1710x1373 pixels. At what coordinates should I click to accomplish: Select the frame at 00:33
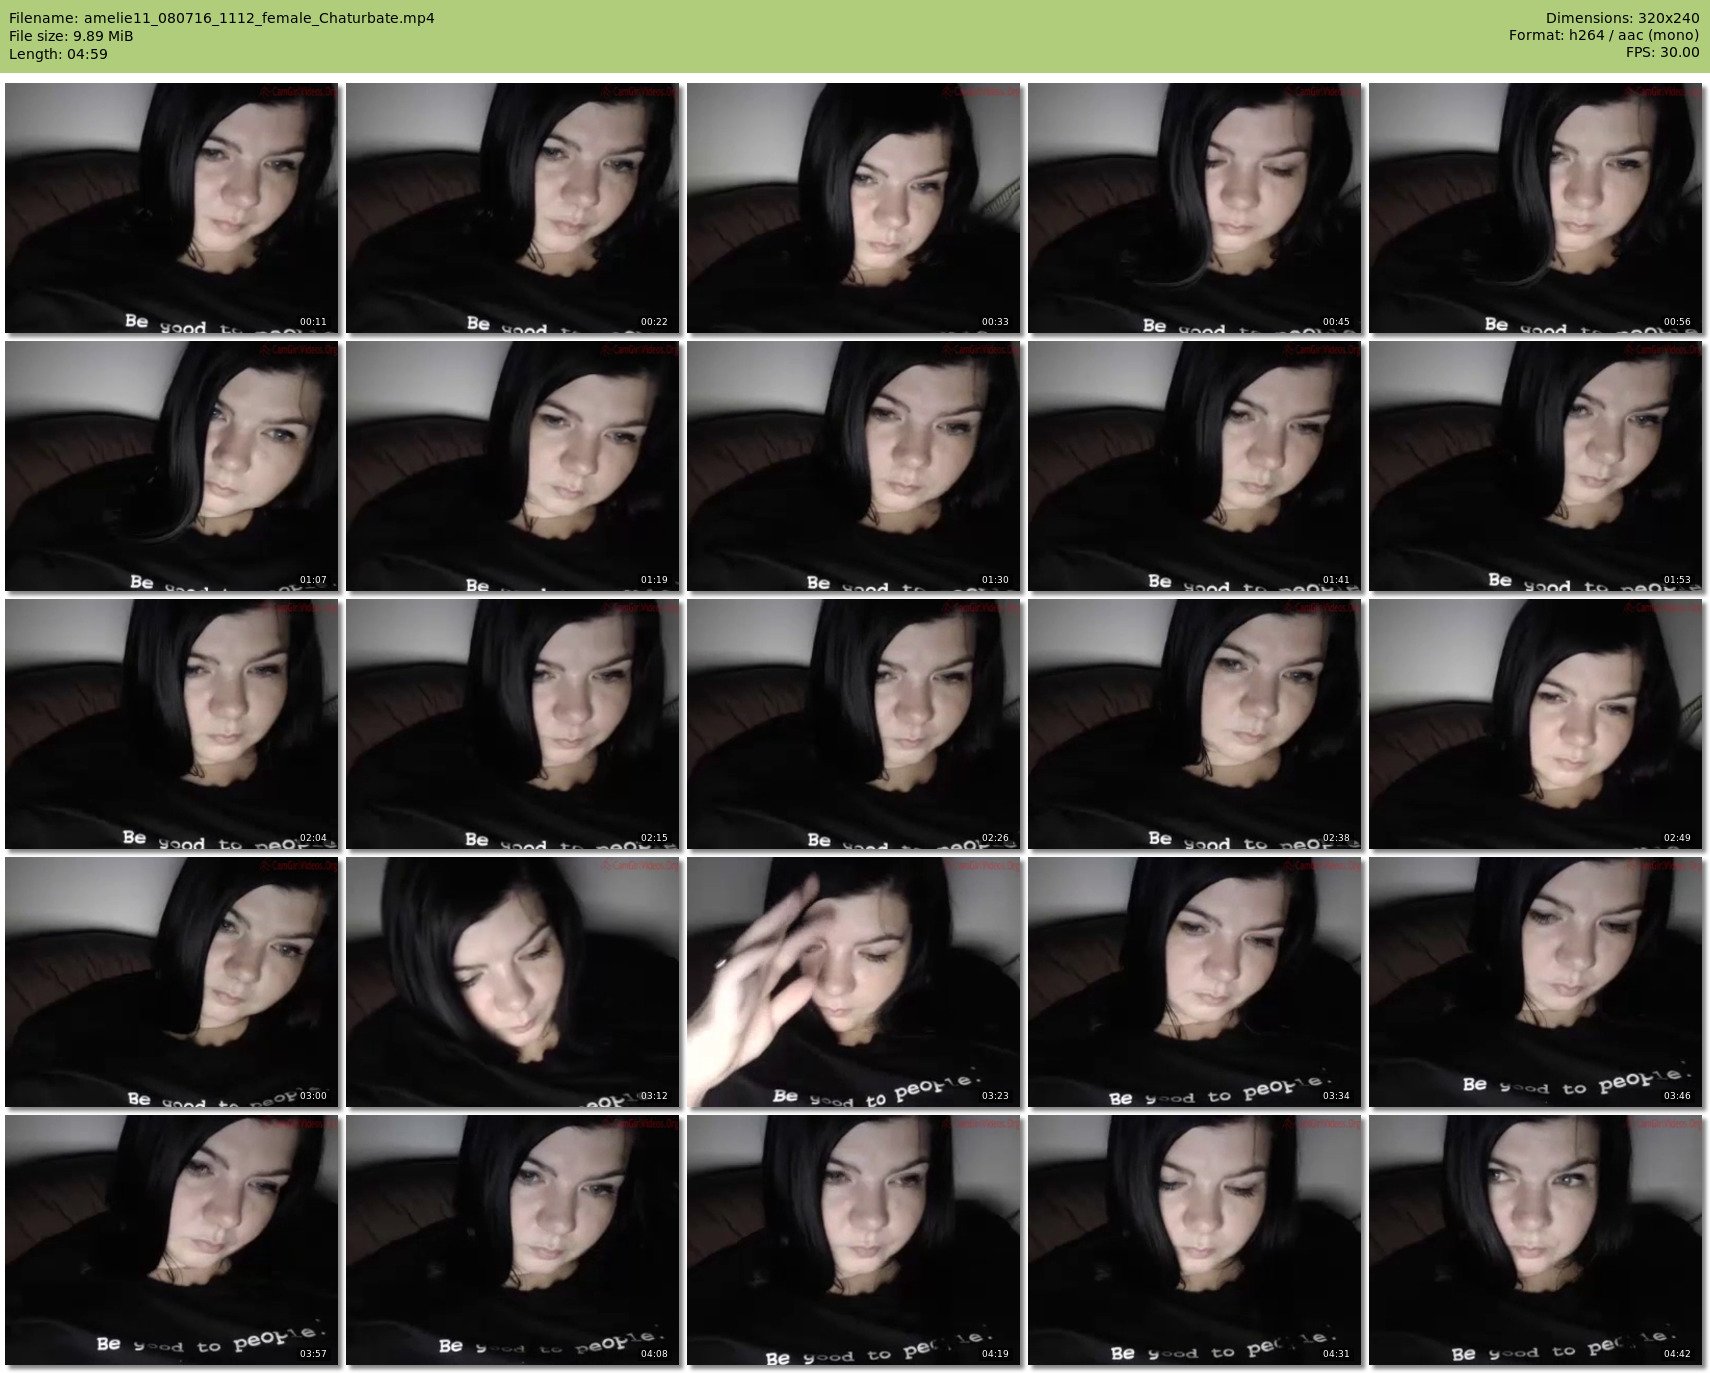(x=853, y=208)
